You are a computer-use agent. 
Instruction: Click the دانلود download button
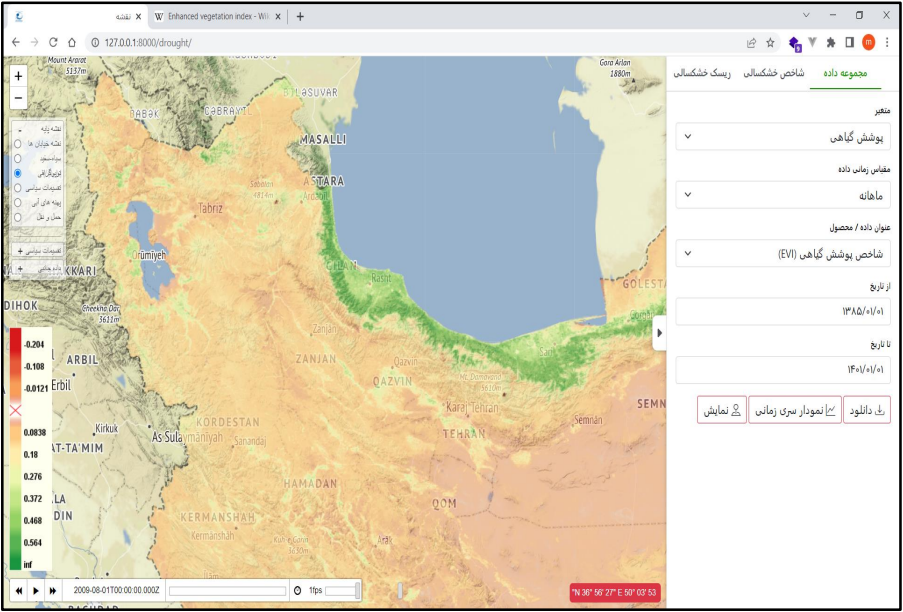pos(867,410)
